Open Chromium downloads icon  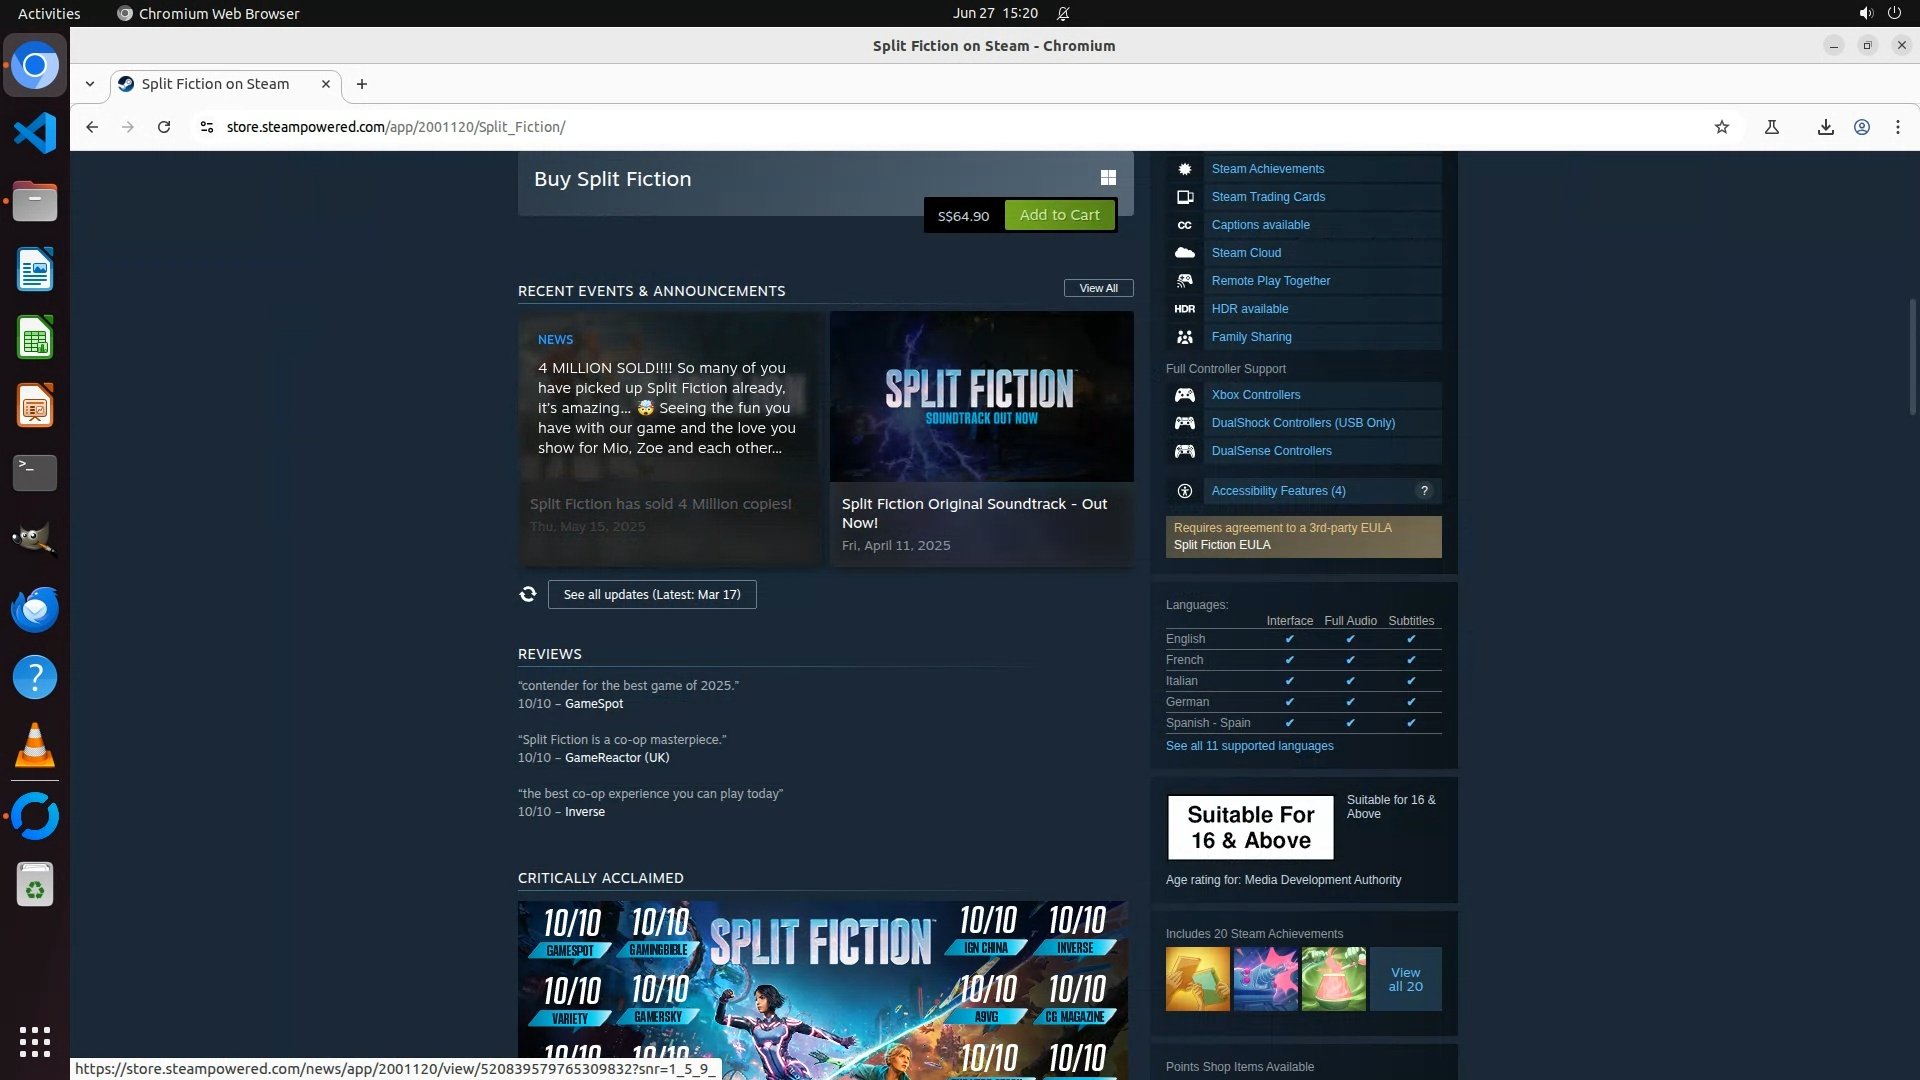1825,127
